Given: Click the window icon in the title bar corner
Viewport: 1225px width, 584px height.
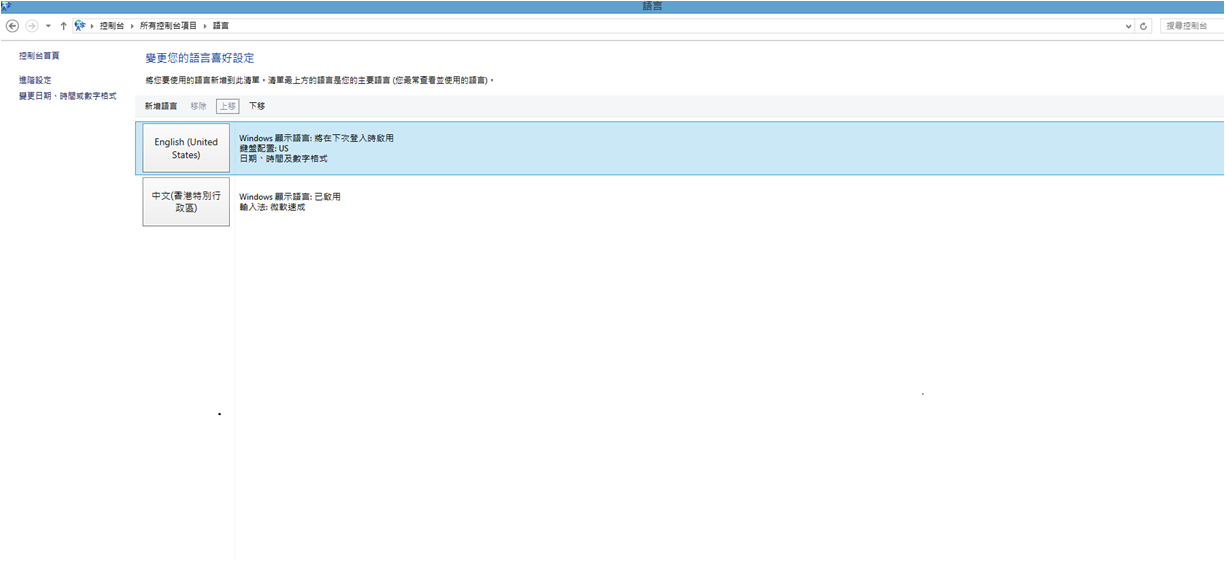Looking at the screenshot, I should [x=6, y=6].
